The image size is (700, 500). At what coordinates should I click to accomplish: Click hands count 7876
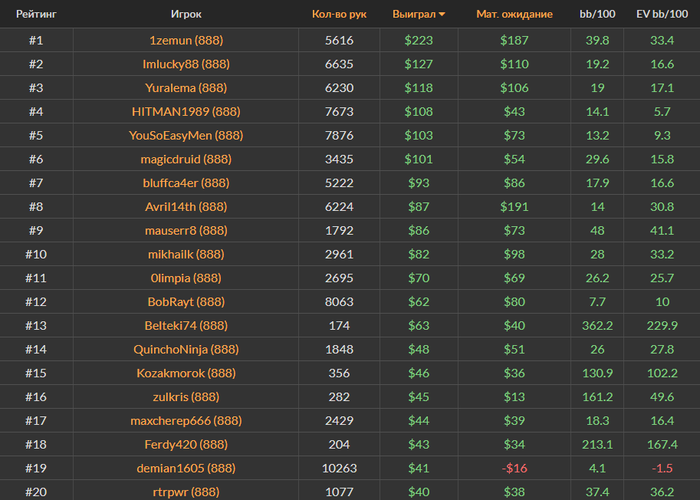click(339, 135)
